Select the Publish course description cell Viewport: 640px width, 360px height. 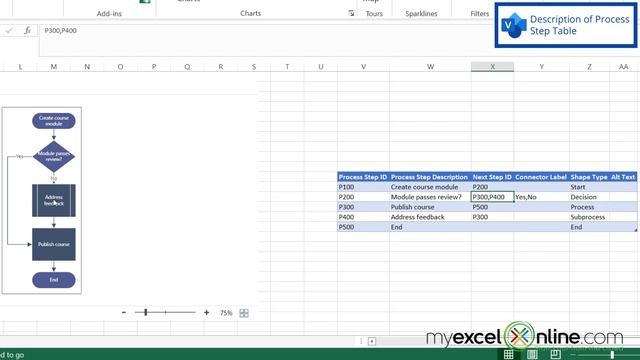tap(430, 207)
